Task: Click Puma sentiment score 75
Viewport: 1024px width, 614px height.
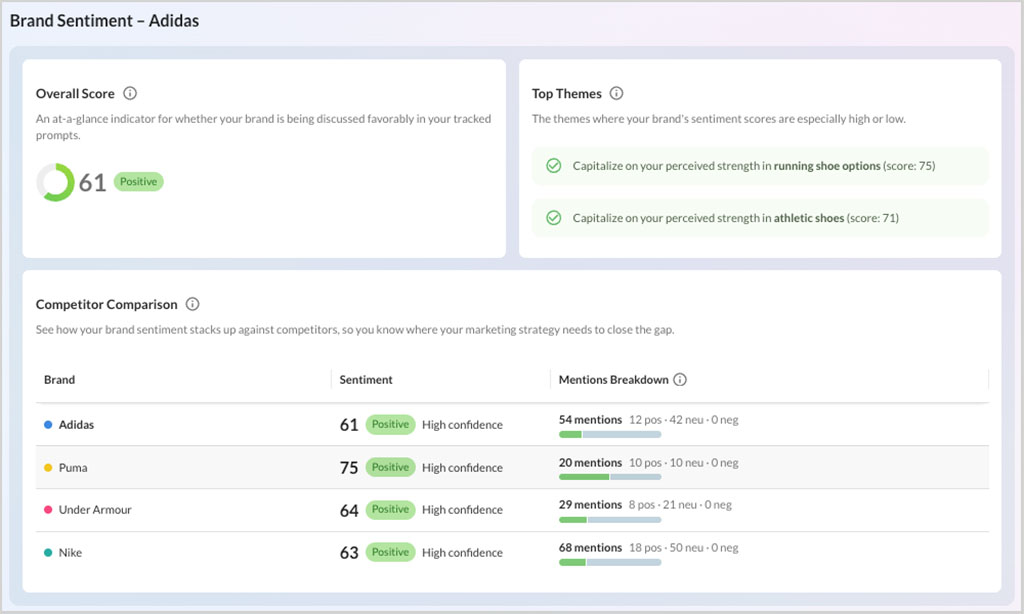Action: point(349,468)
